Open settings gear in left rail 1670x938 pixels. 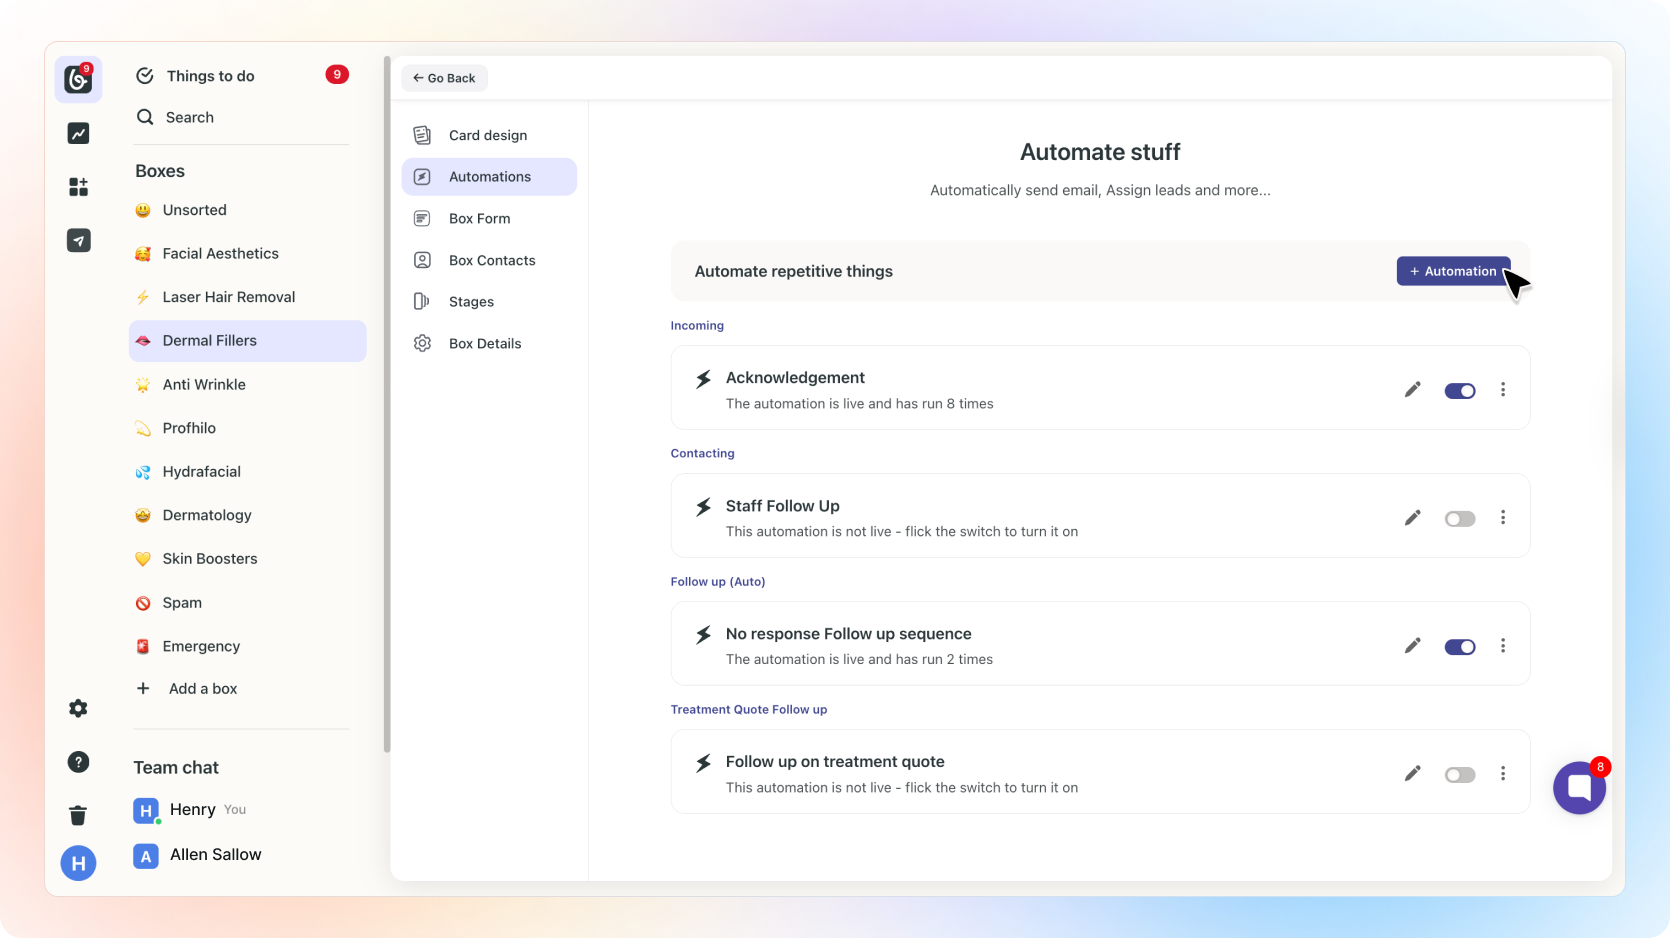[78, 708]
